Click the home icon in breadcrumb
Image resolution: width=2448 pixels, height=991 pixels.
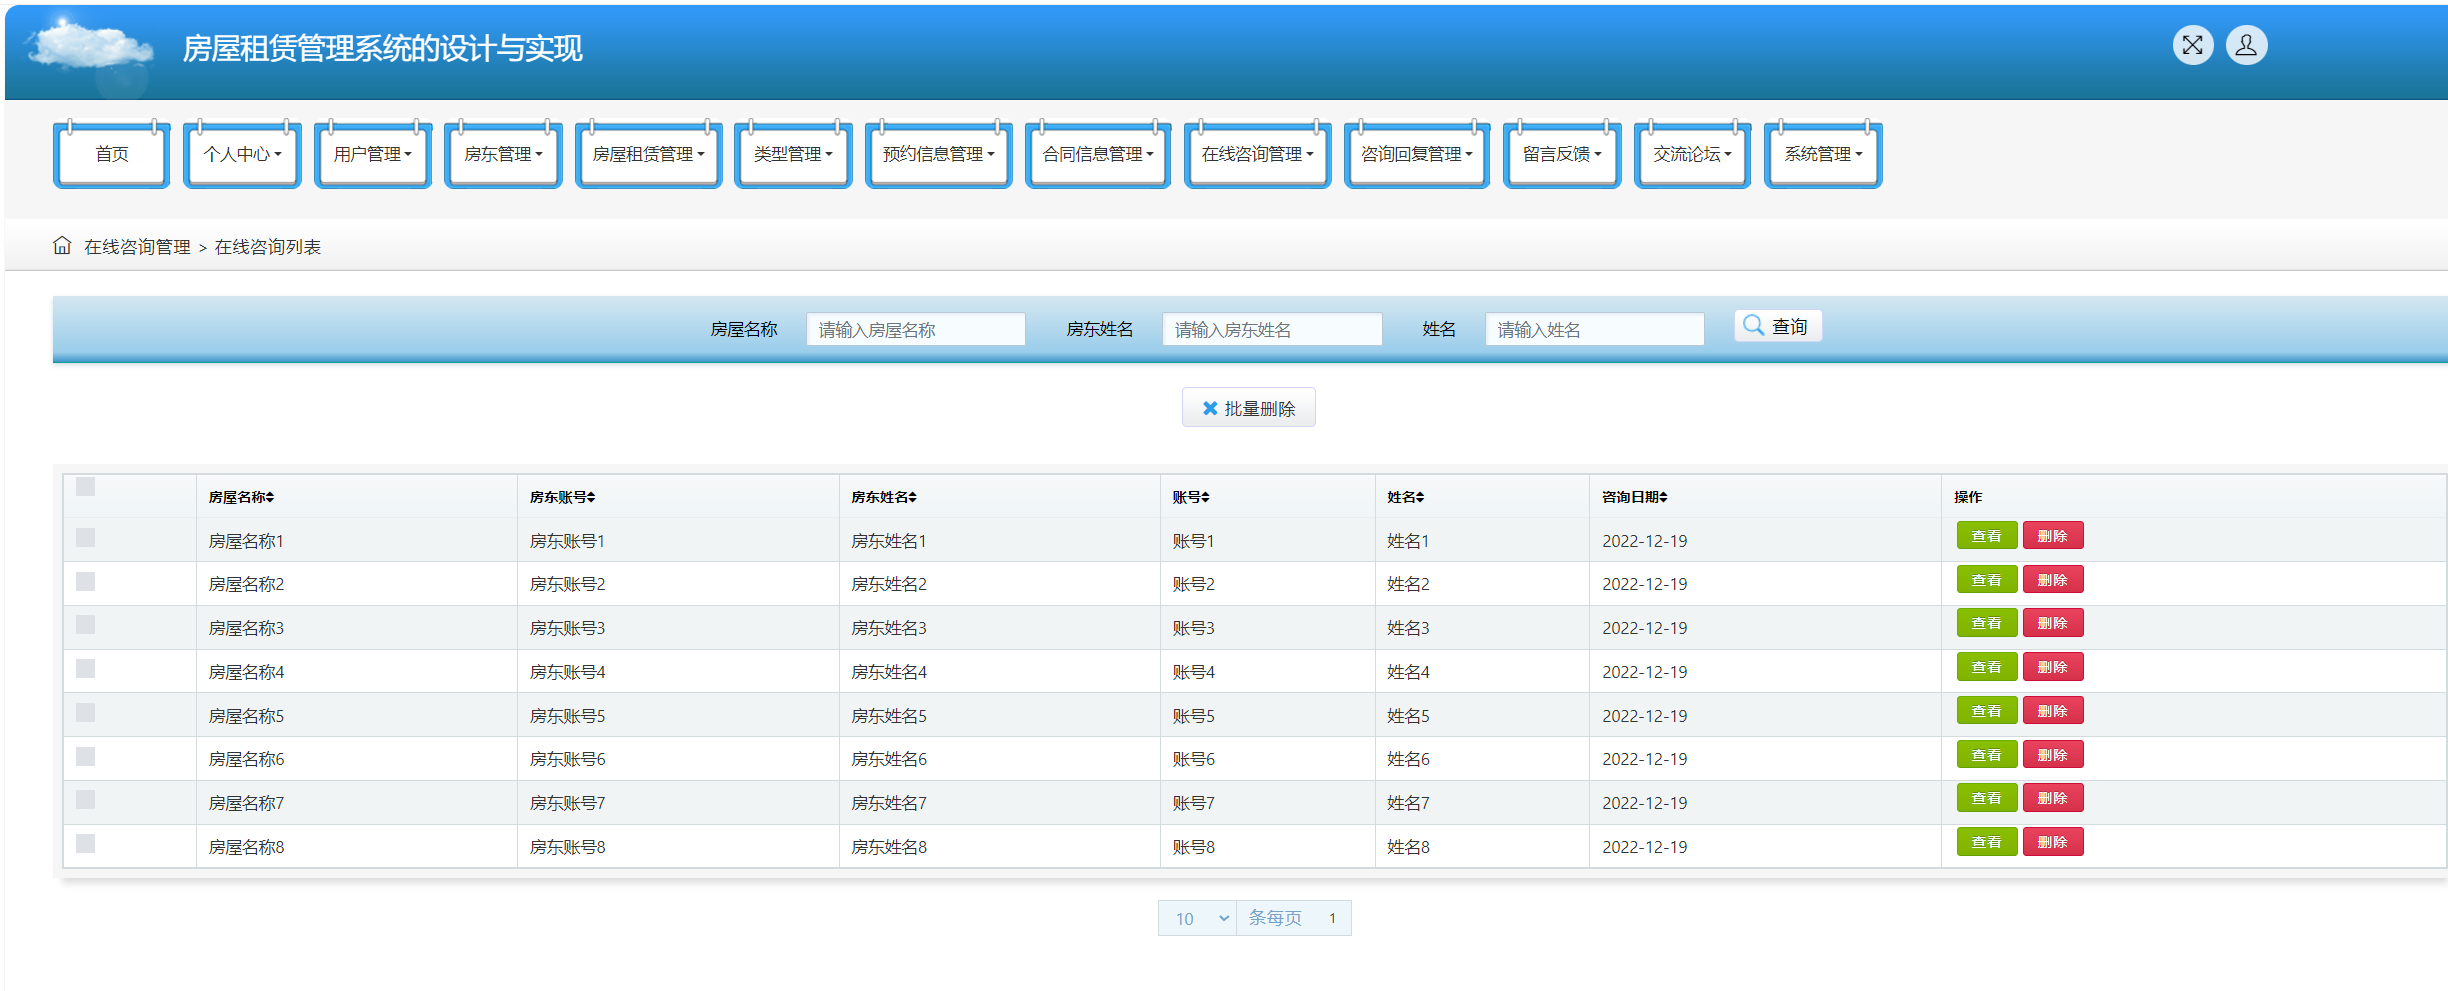click(x=62, y=245)
